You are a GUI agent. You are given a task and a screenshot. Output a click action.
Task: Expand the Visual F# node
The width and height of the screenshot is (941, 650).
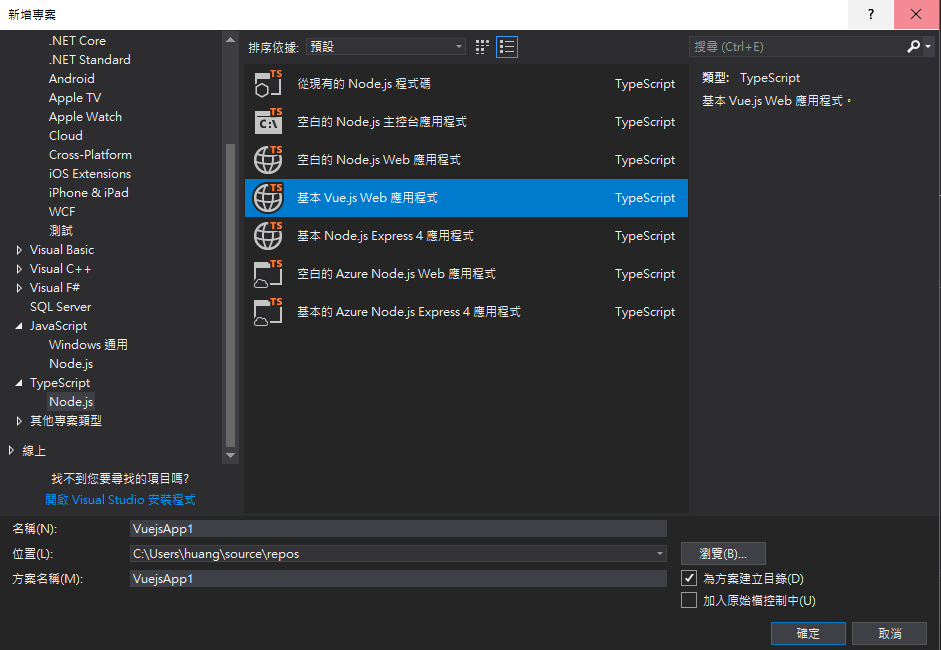click(x=19, y=288)
